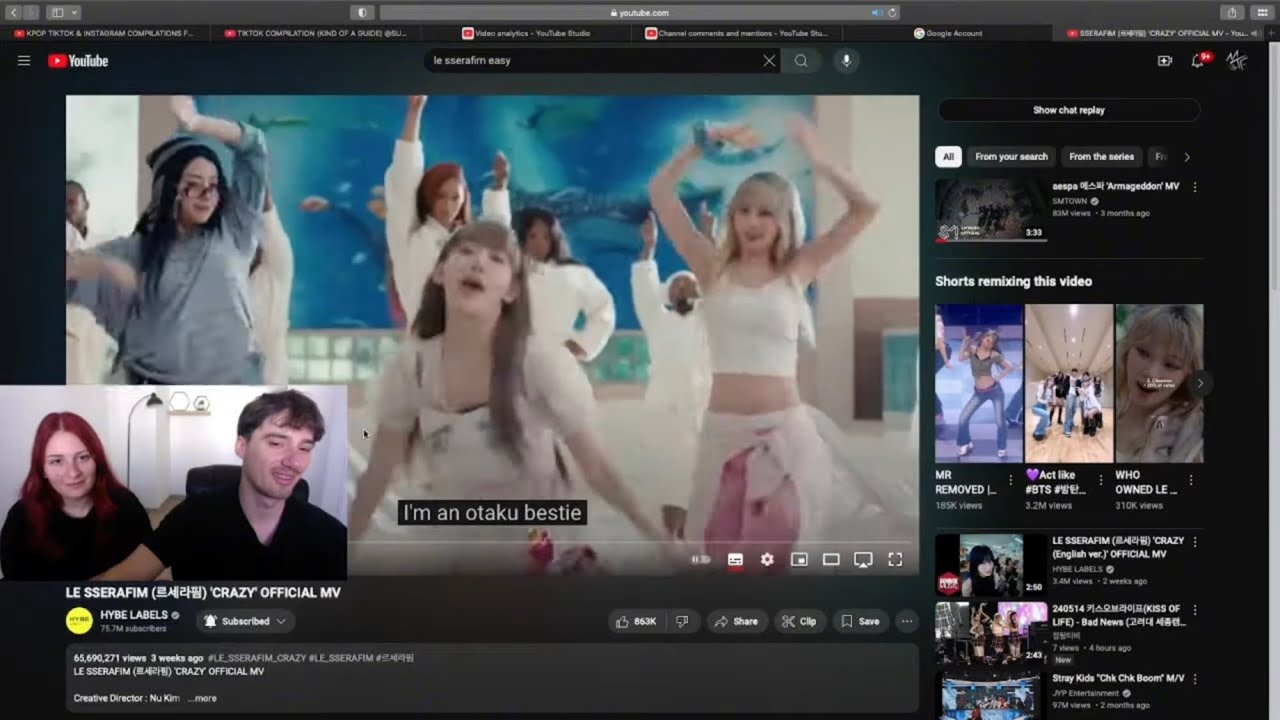Open options for CRAZY English ver.
The width and height of the screenshot is (1280, 720).
1195,542
